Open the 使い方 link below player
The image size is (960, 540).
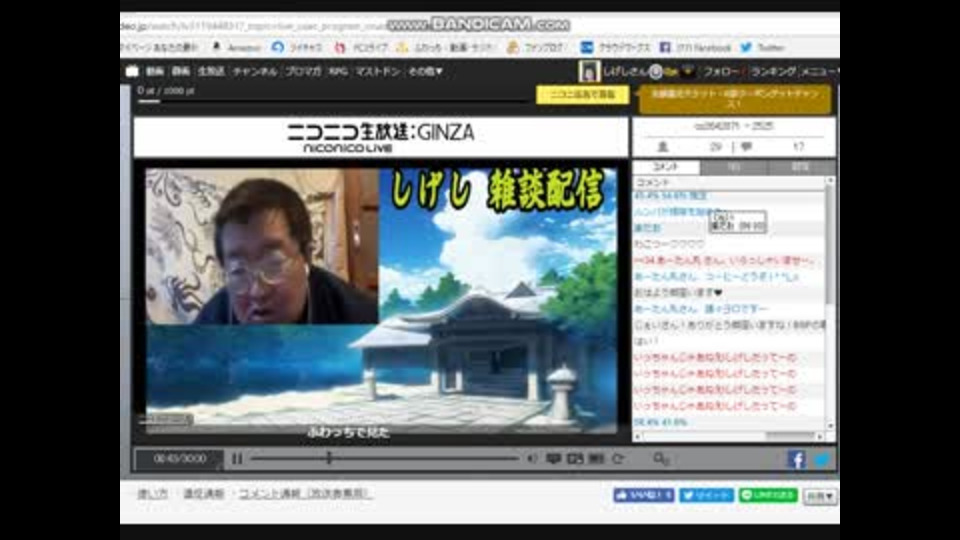pyautogui.click(x=152, y=493)
